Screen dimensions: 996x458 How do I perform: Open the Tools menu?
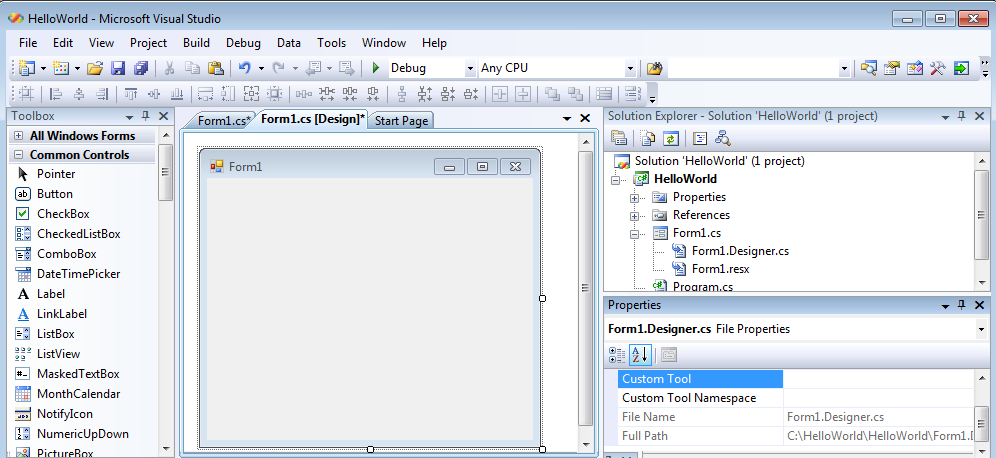[x=332, y=43]
